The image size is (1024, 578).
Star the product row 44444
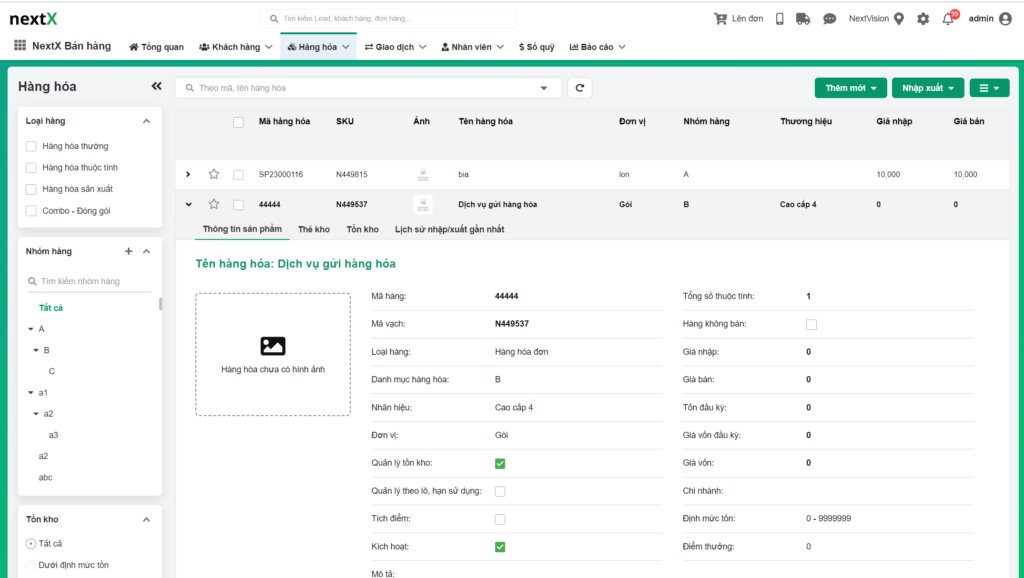coord(213,204)
